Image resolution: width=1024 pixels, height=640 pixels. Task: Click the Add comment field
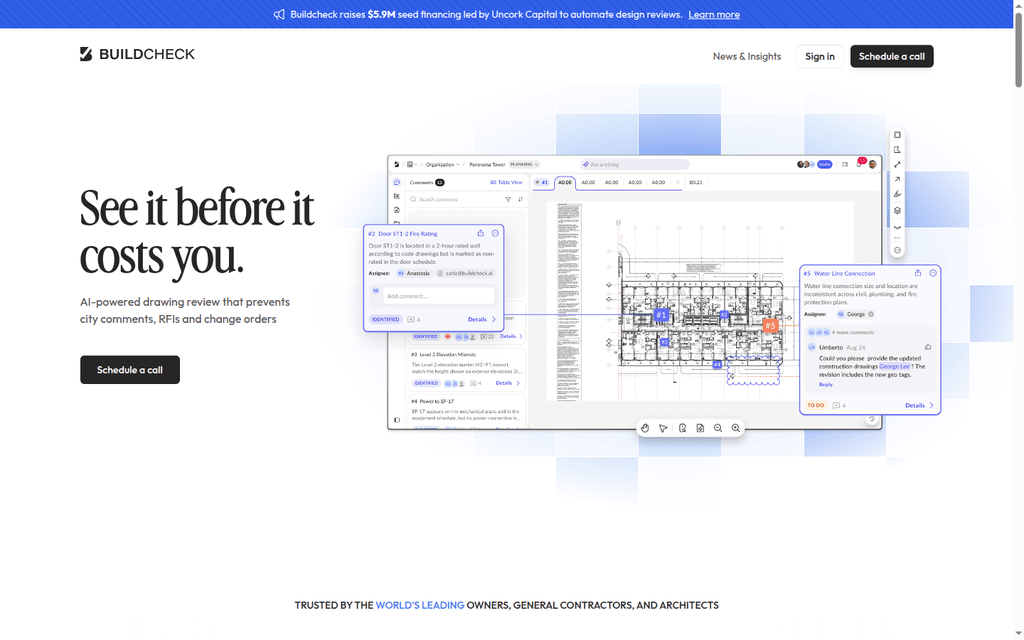pyautogui.click(x=439, y=296)
